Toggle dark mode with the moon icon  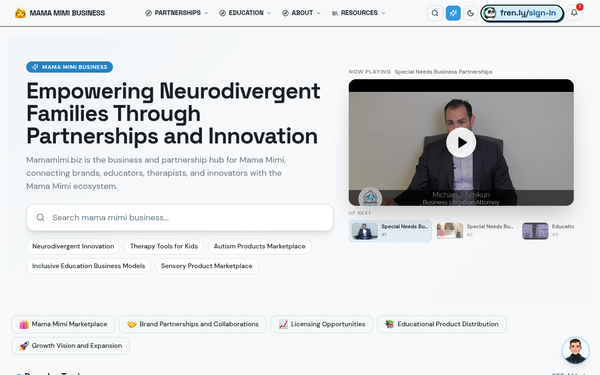(x=471, y=13)
